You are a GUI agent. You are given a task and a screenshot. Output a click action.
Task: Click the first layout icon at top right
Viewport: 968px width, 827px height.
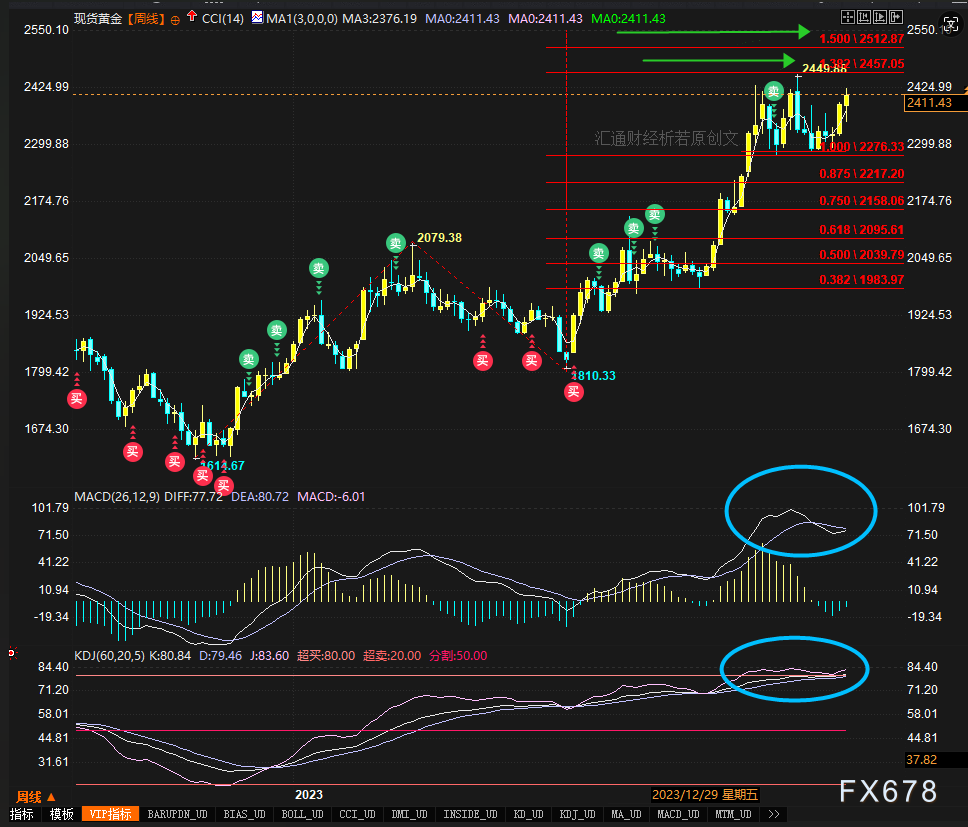point(847,18)
